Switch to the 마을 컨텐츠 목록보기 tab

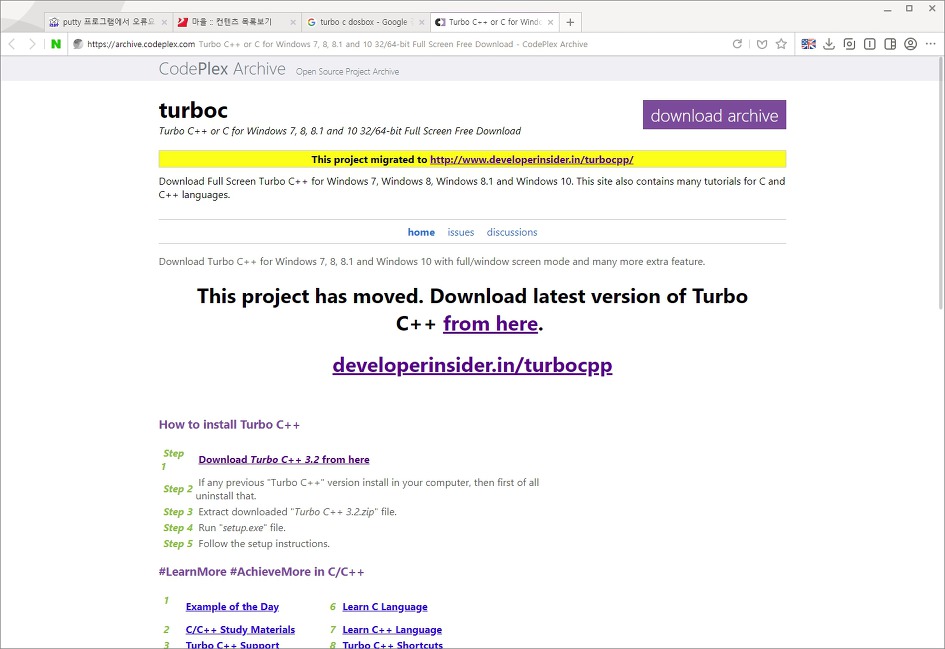tap(236, 22)
